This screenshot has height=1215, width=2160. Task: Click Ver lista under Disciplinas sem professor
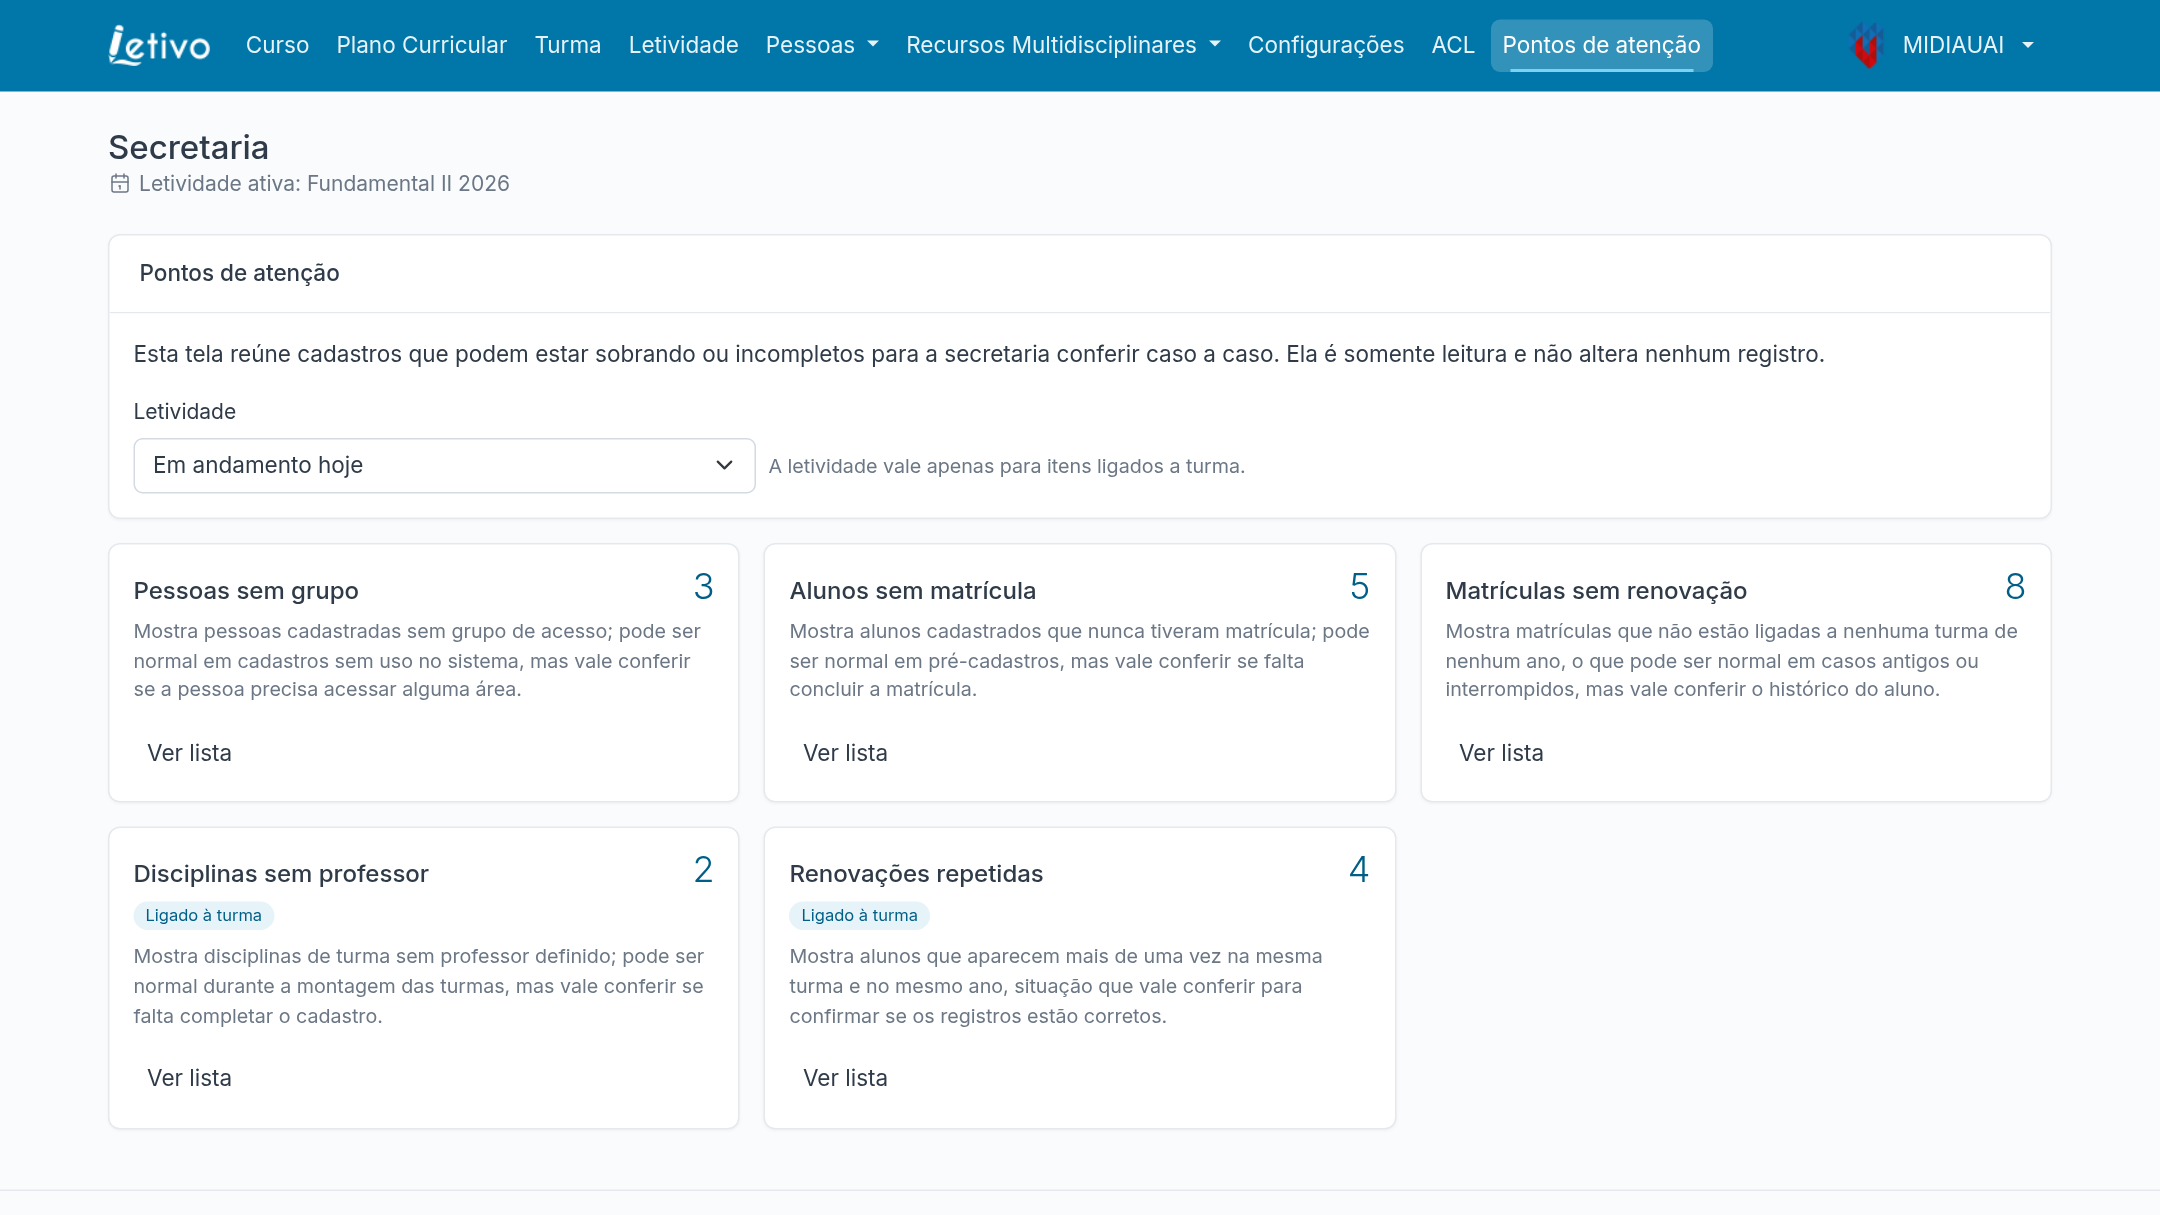point(189,1079)
